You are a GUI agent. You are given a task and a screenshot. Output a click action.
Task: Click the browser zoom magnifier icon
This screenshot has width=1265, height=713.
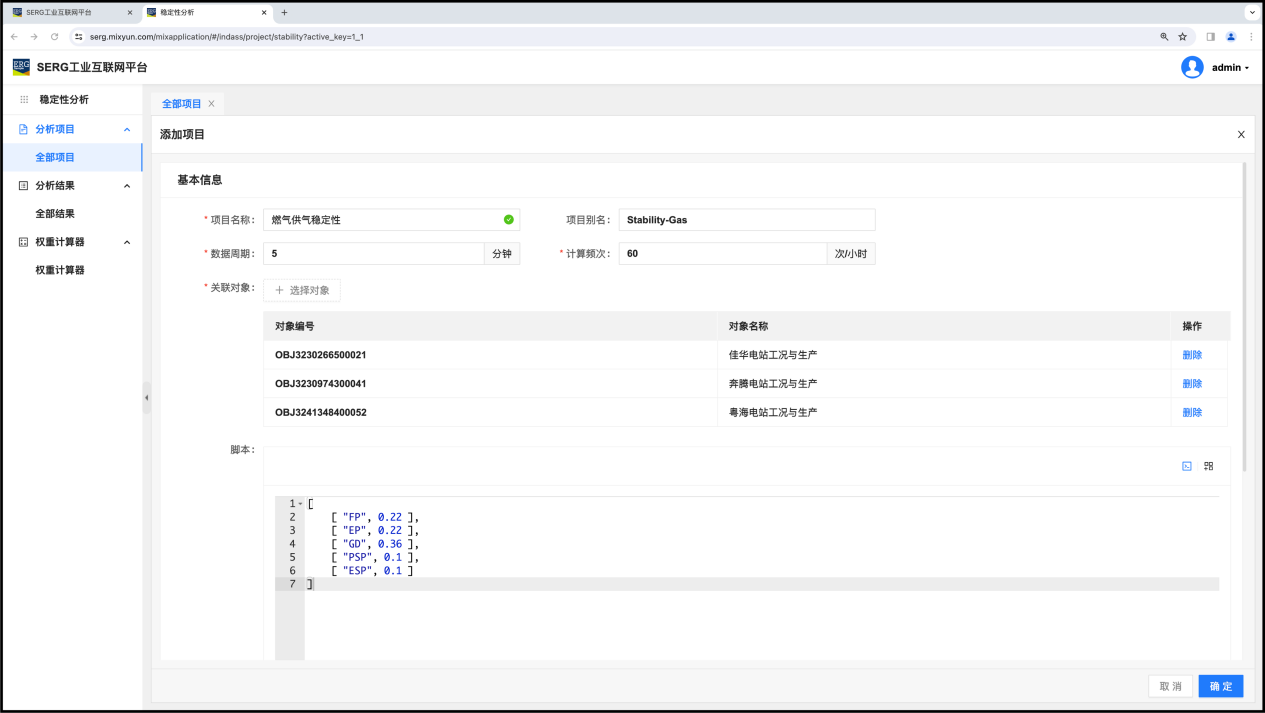[1163, 37]
